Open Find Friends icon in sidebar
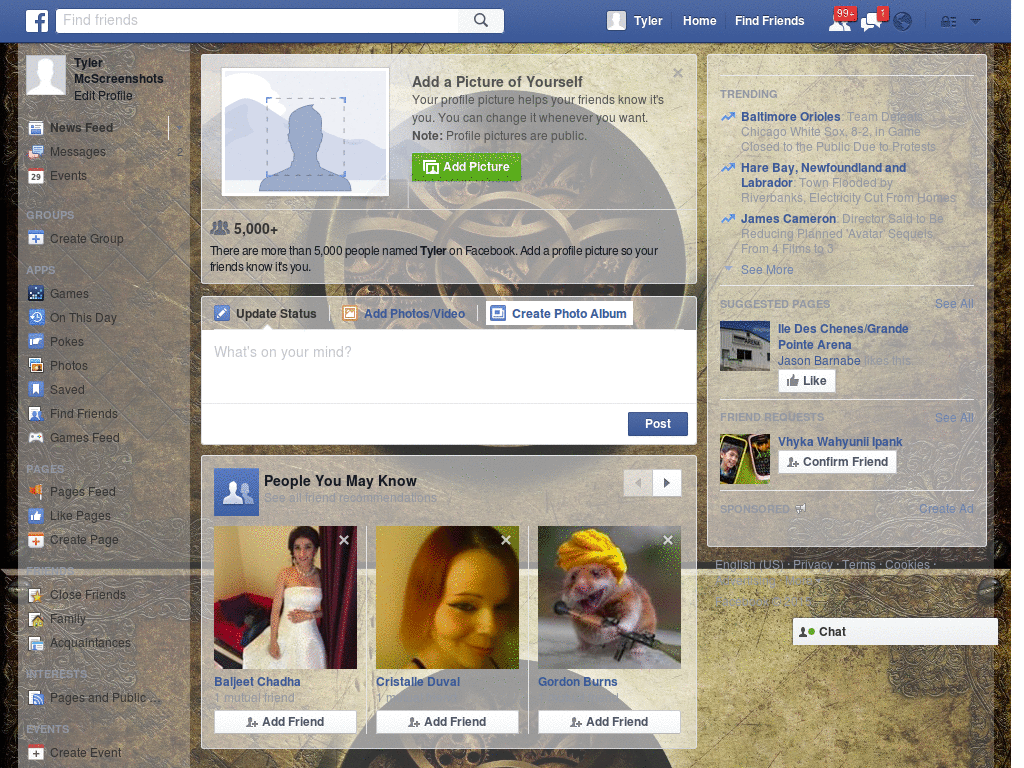 click(36, 413)
